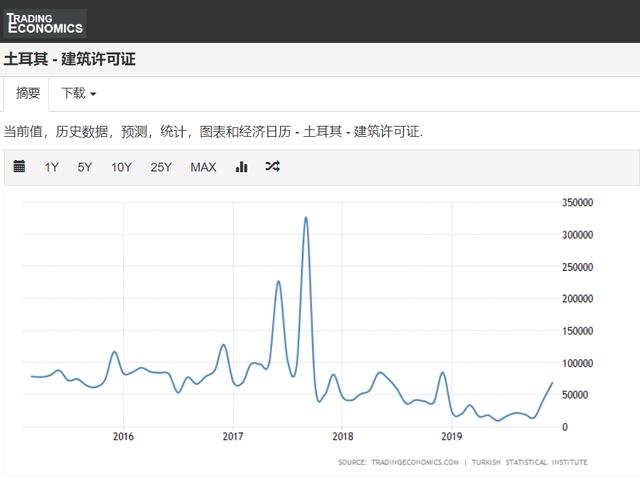This screenshot has height=490, width=640.
Task: Switch to the 摘要 tab
Action: (x=28, y=93)
